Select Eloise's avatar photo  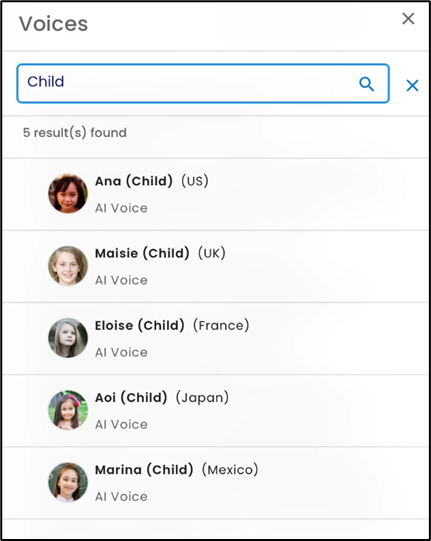[x=68, y=338]
